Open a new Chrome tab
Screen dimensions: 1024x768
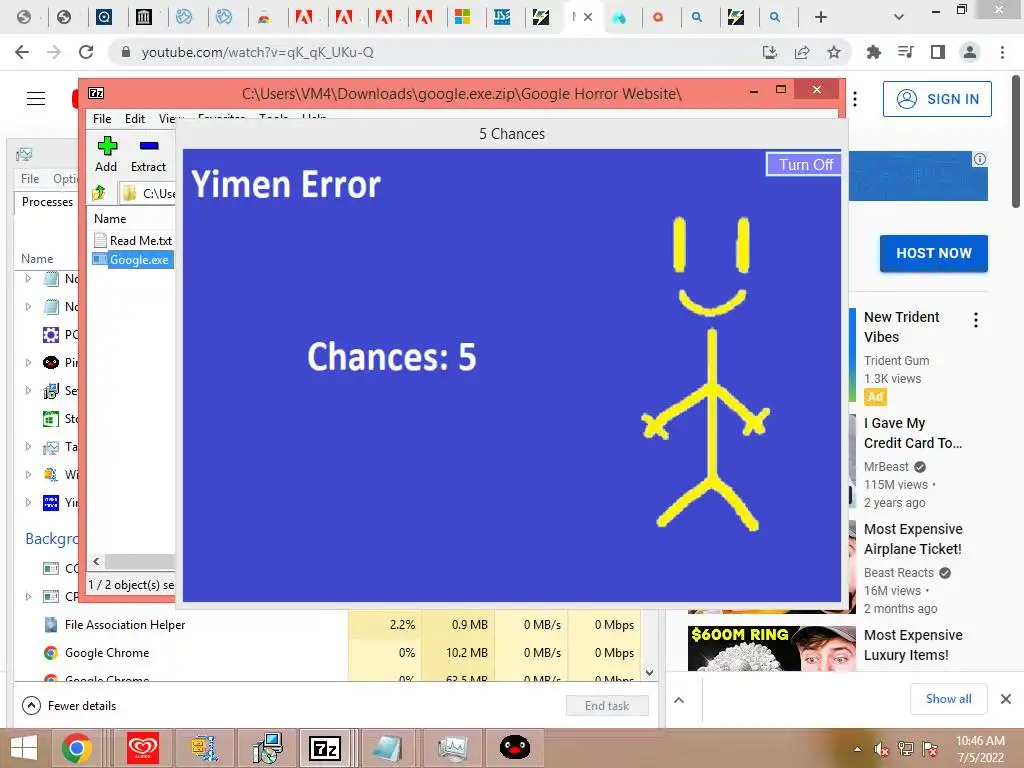[x=821, y=18]
